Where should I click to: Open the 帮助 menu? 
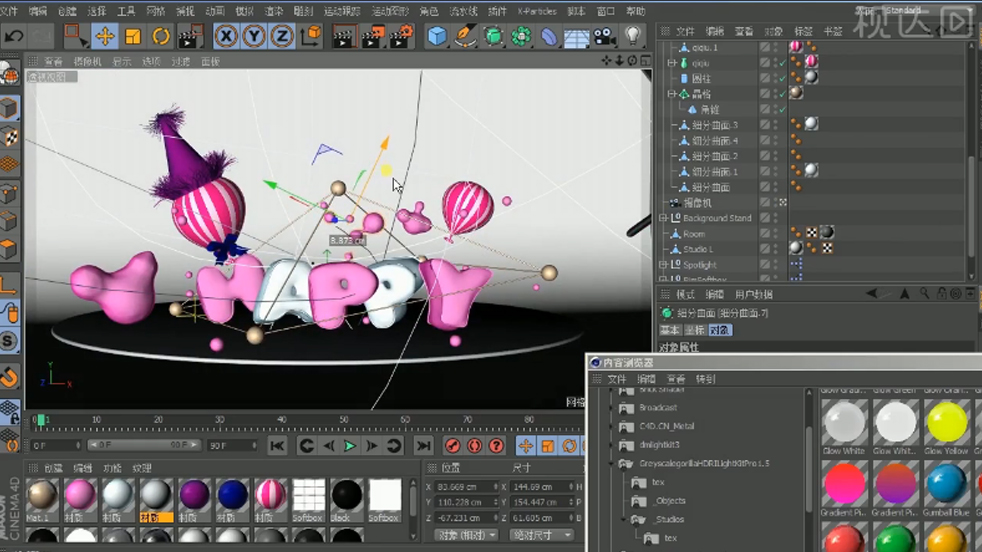coord(636,11)
